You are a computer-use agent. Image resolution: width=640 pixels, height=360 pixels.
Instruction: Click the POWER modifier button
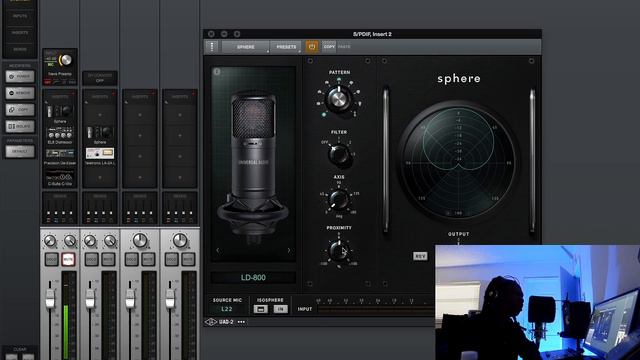pyautogui.click(x=20, y=76)
